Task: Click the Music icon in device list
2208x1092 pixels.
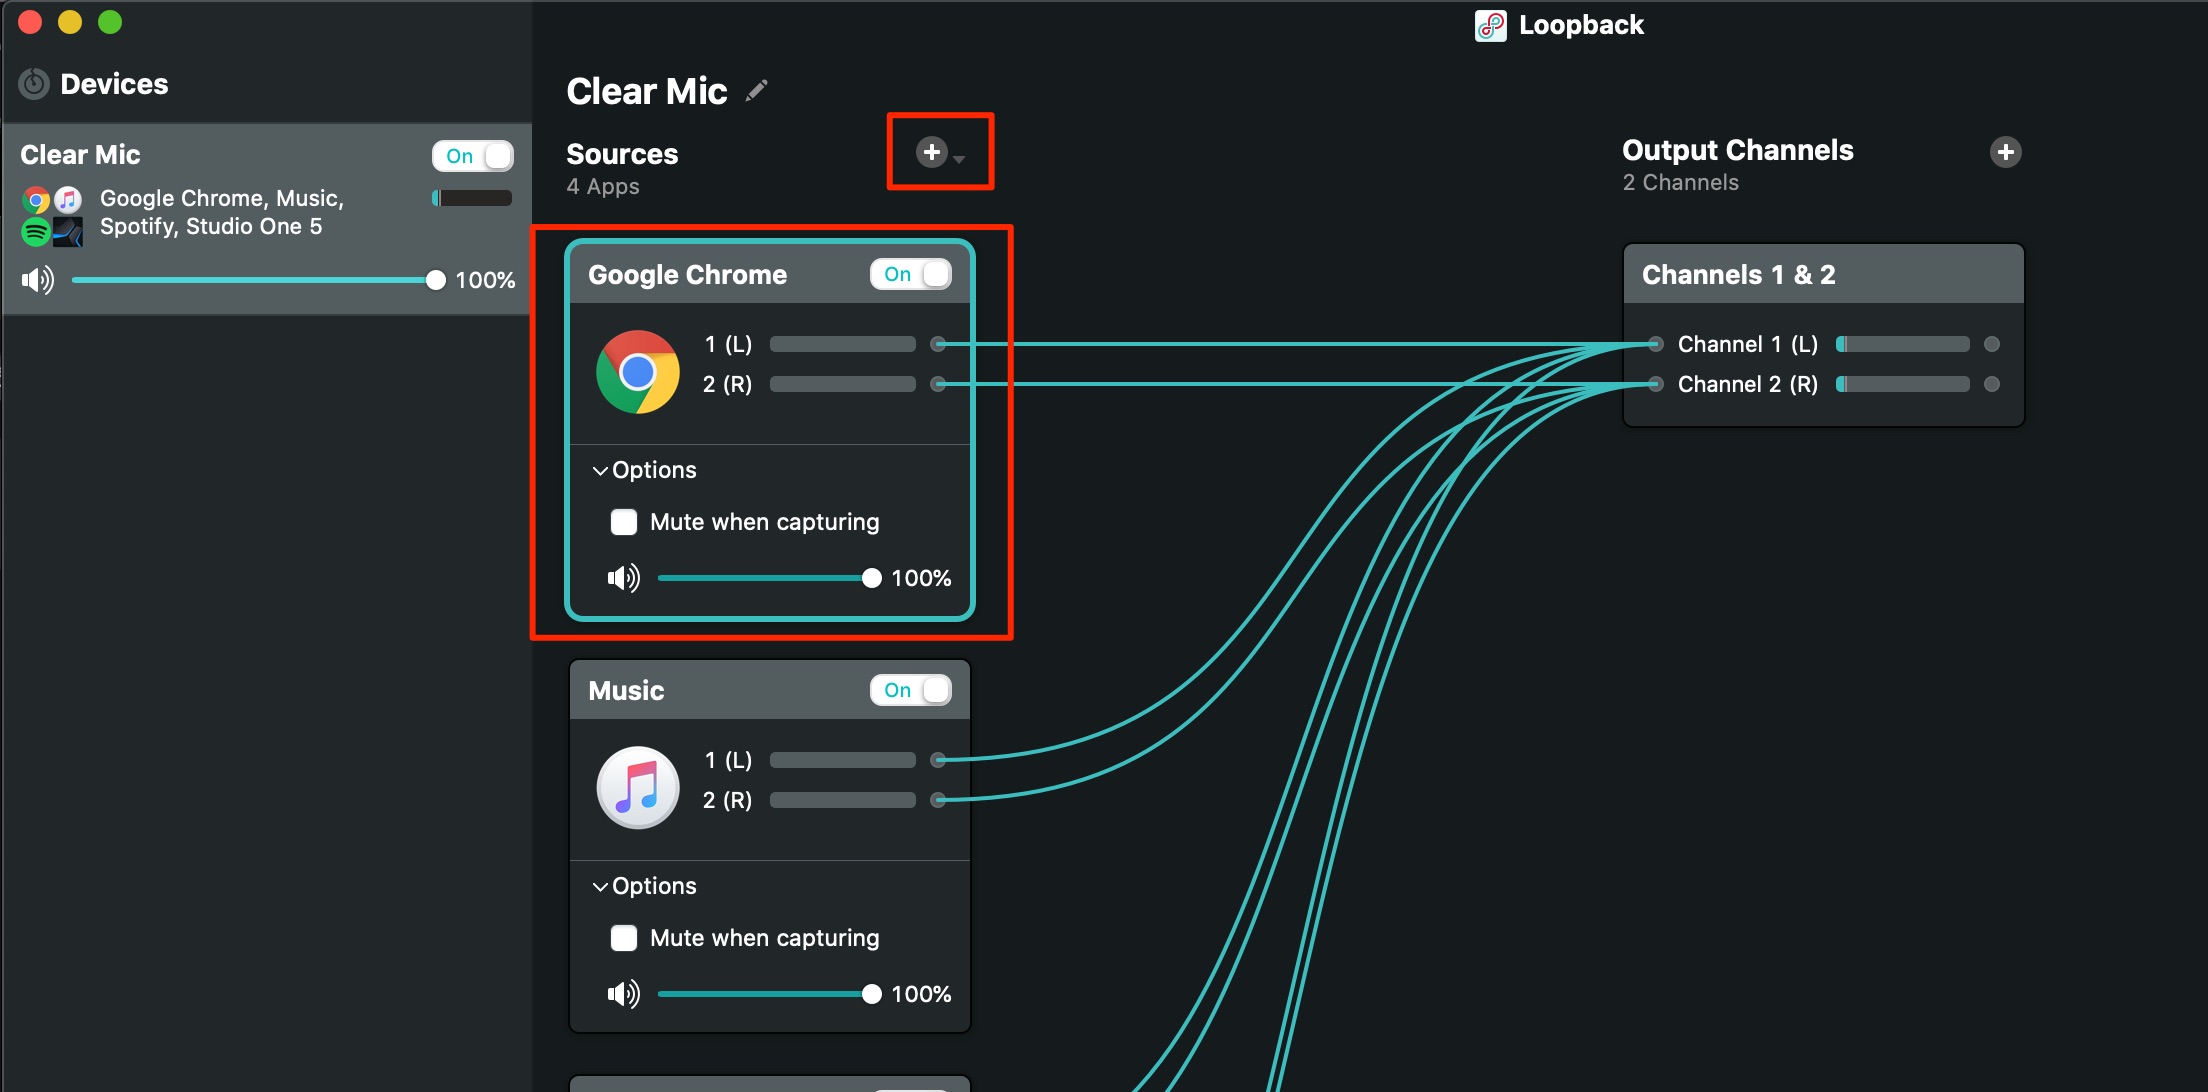Action: 67,200
